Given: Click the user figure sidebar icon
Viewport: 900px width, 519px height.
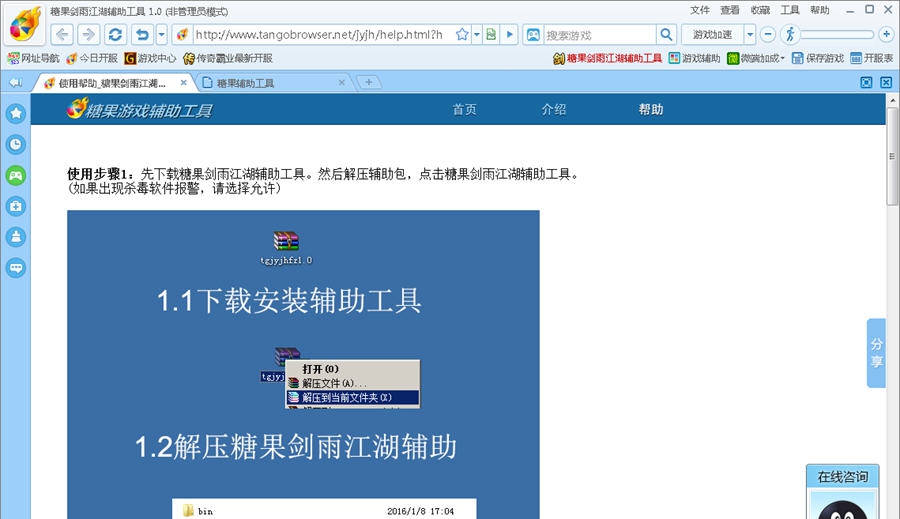Looking at the screenshot, I should [x=15, y=237].
